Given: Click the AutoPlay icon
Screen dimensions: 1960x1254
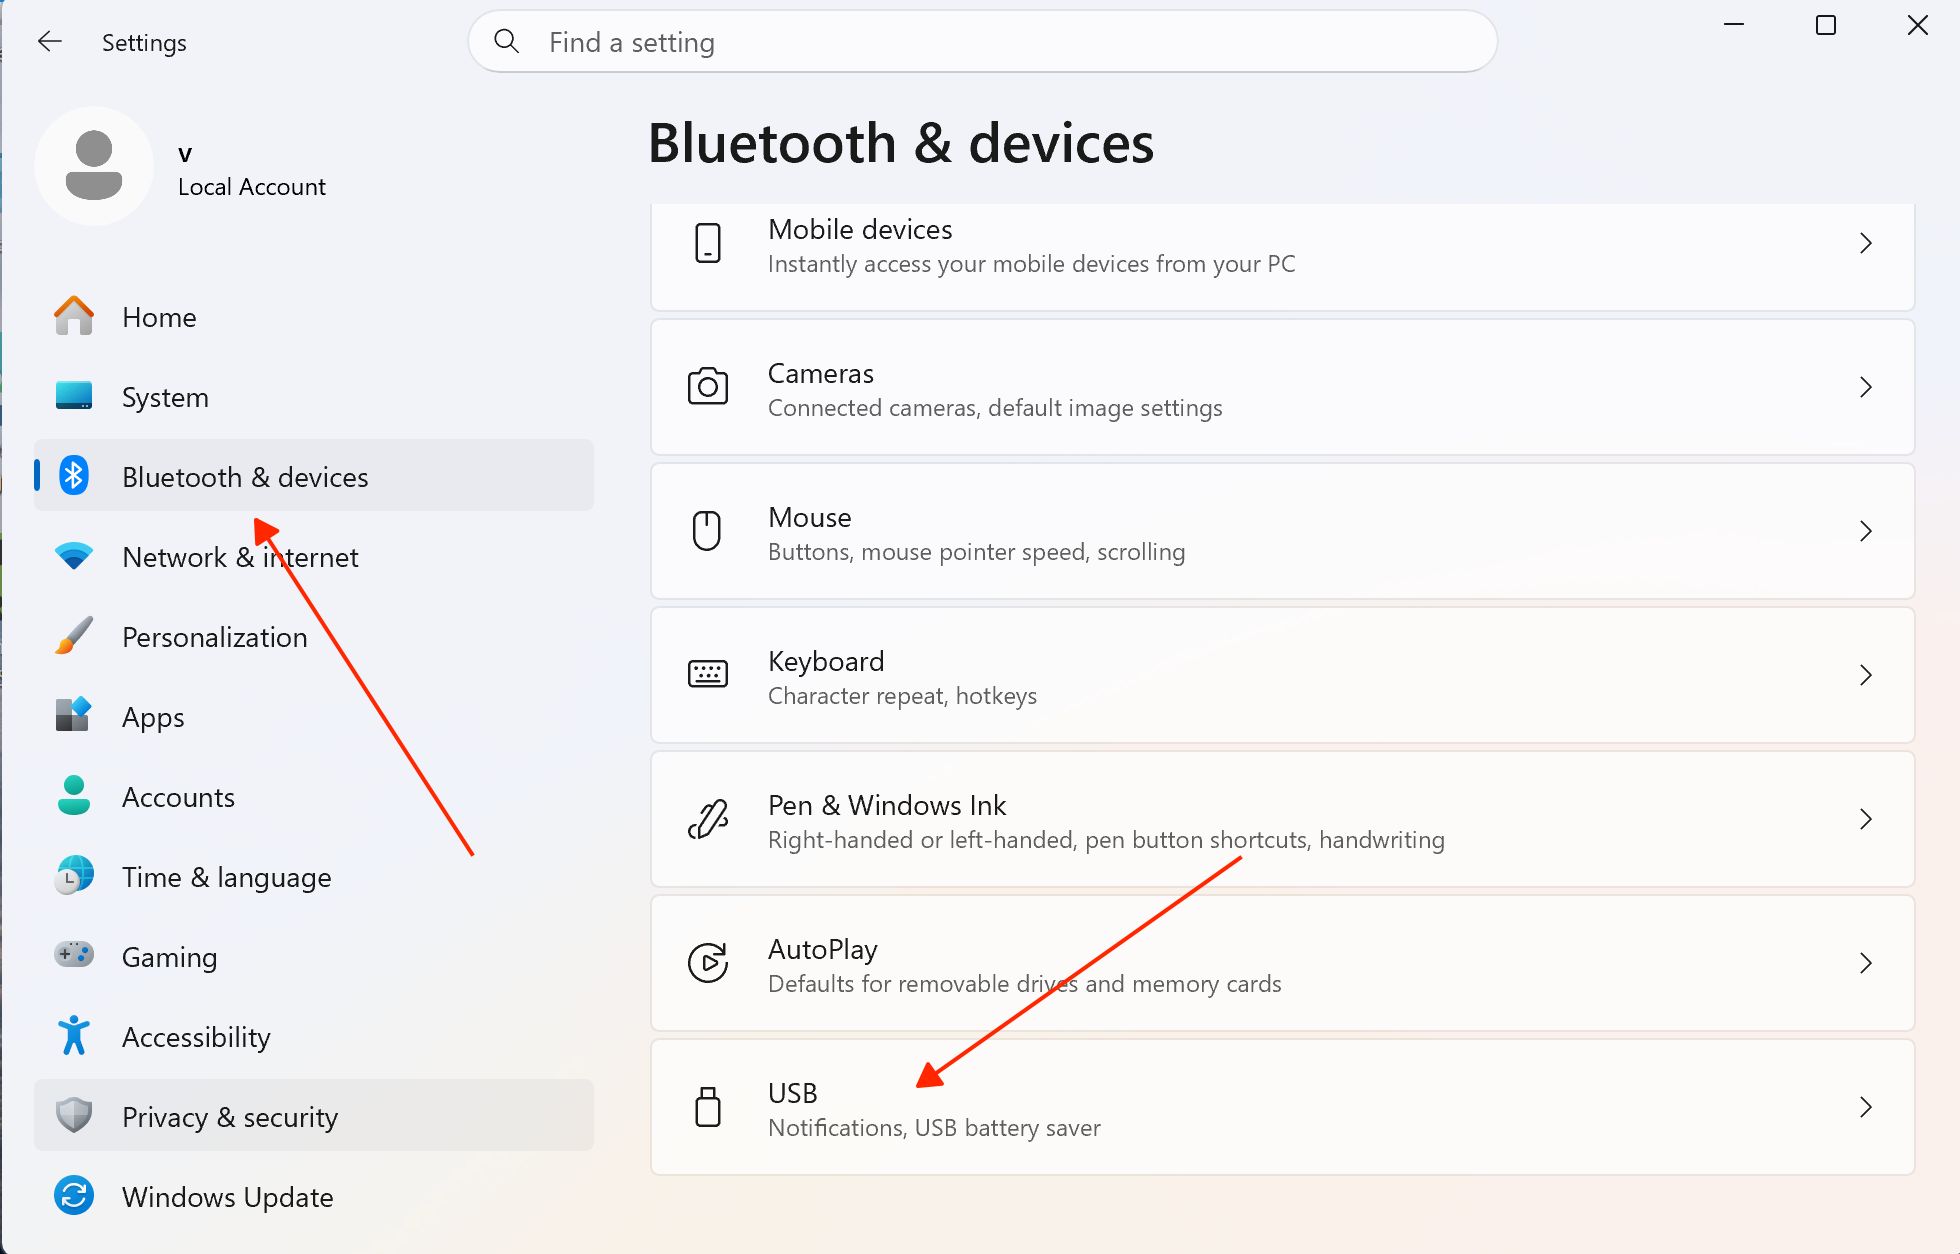Looking at the screenshot, I should (x=707, y=963).
